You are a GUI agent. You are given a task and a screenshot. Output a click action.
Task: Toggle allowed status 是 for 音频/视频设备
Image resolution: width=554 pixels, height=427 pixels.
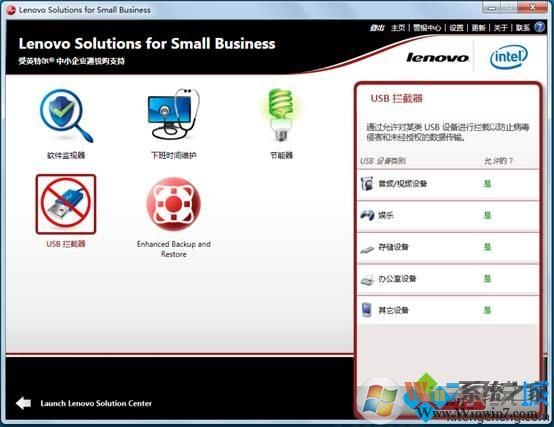coord(488,184)
